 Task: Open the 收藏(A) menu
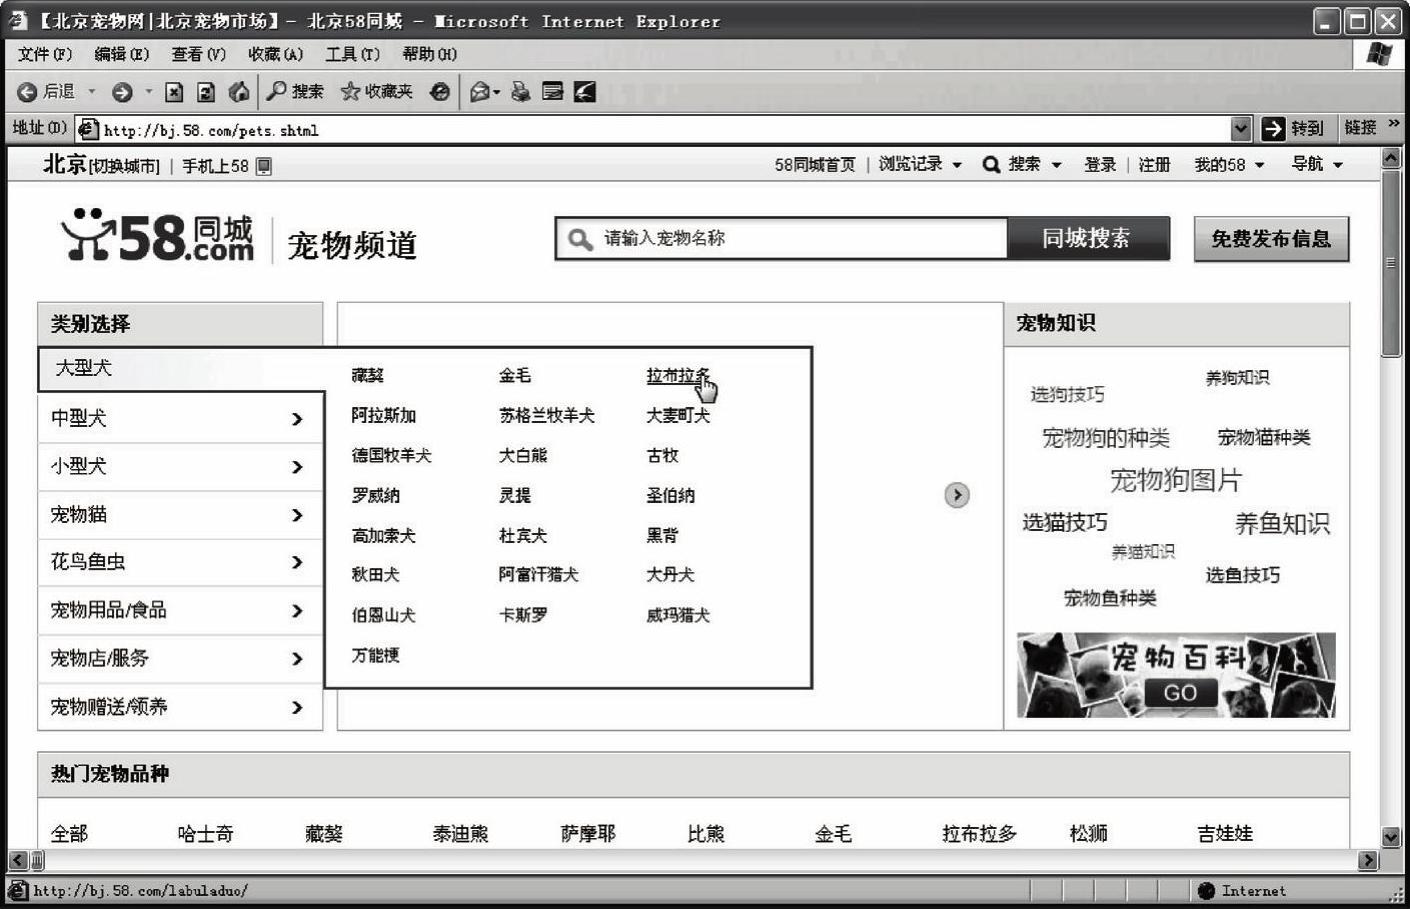pyautogui.click(x=276, y=54)
